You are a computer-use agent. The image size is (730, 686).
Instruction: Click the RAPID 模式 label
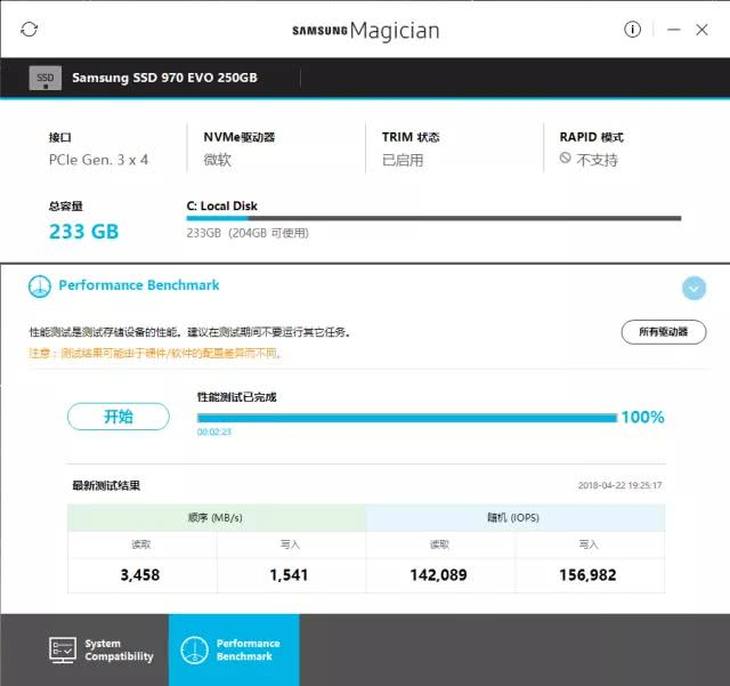[x=591, y=137]
